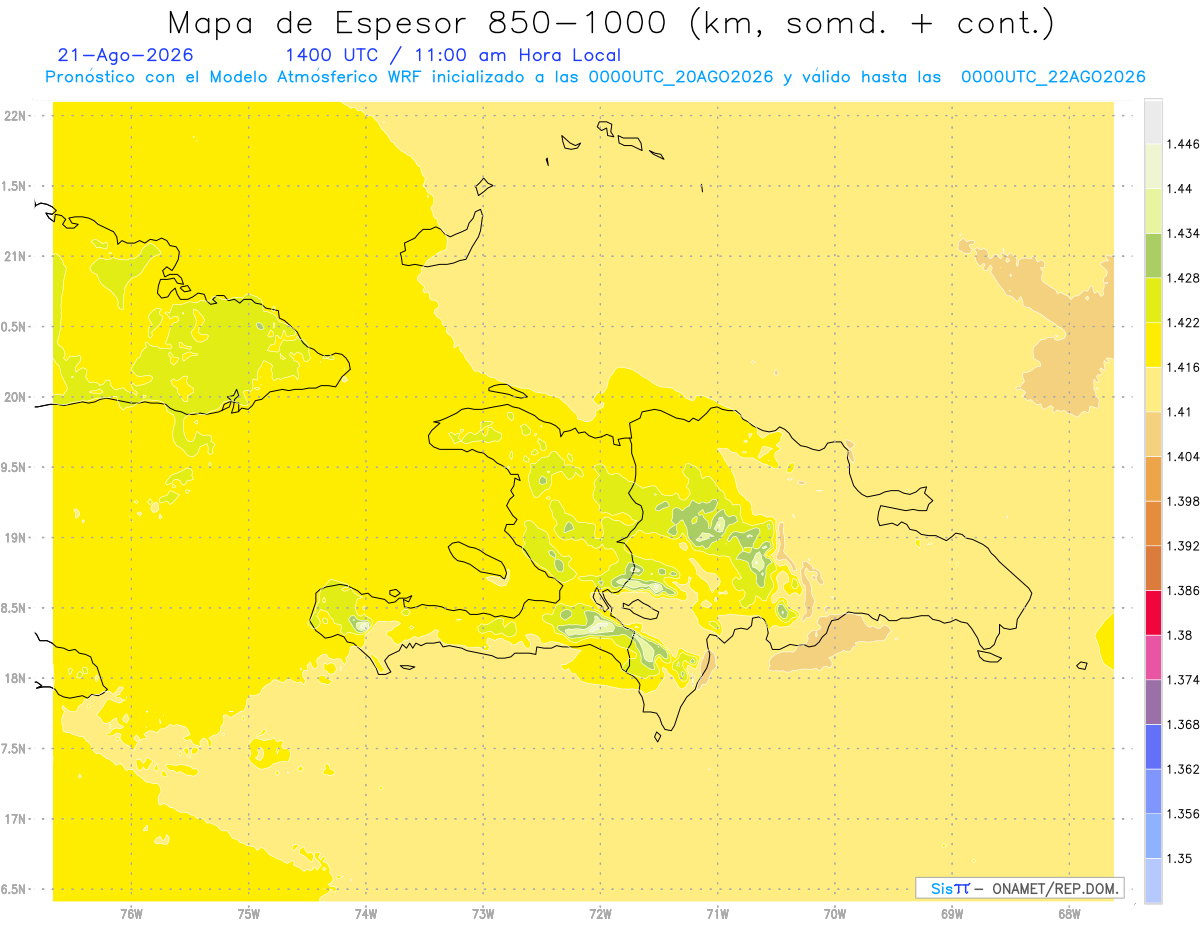Click the legend value 1.434
Viewport: 1200px width, 927px height.
(1182, 233)
